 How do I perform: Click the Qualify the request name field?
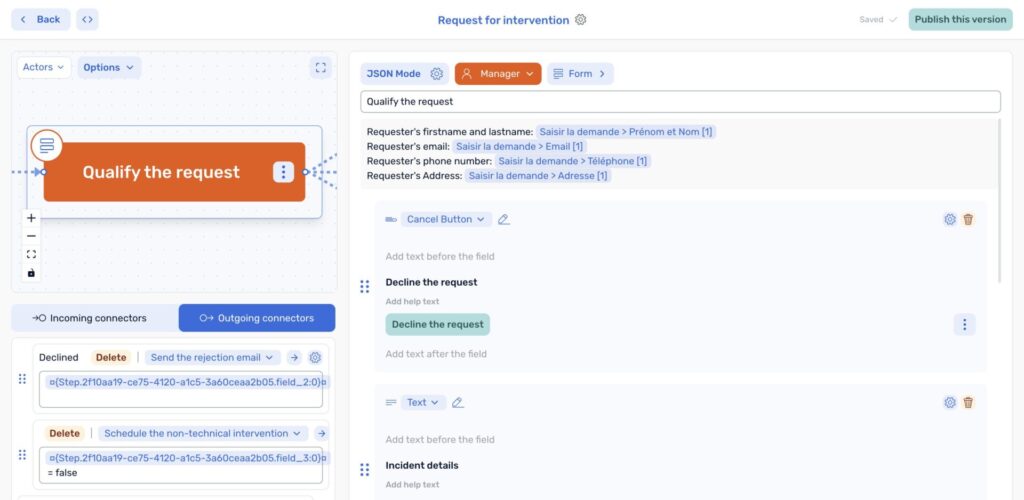680,102
